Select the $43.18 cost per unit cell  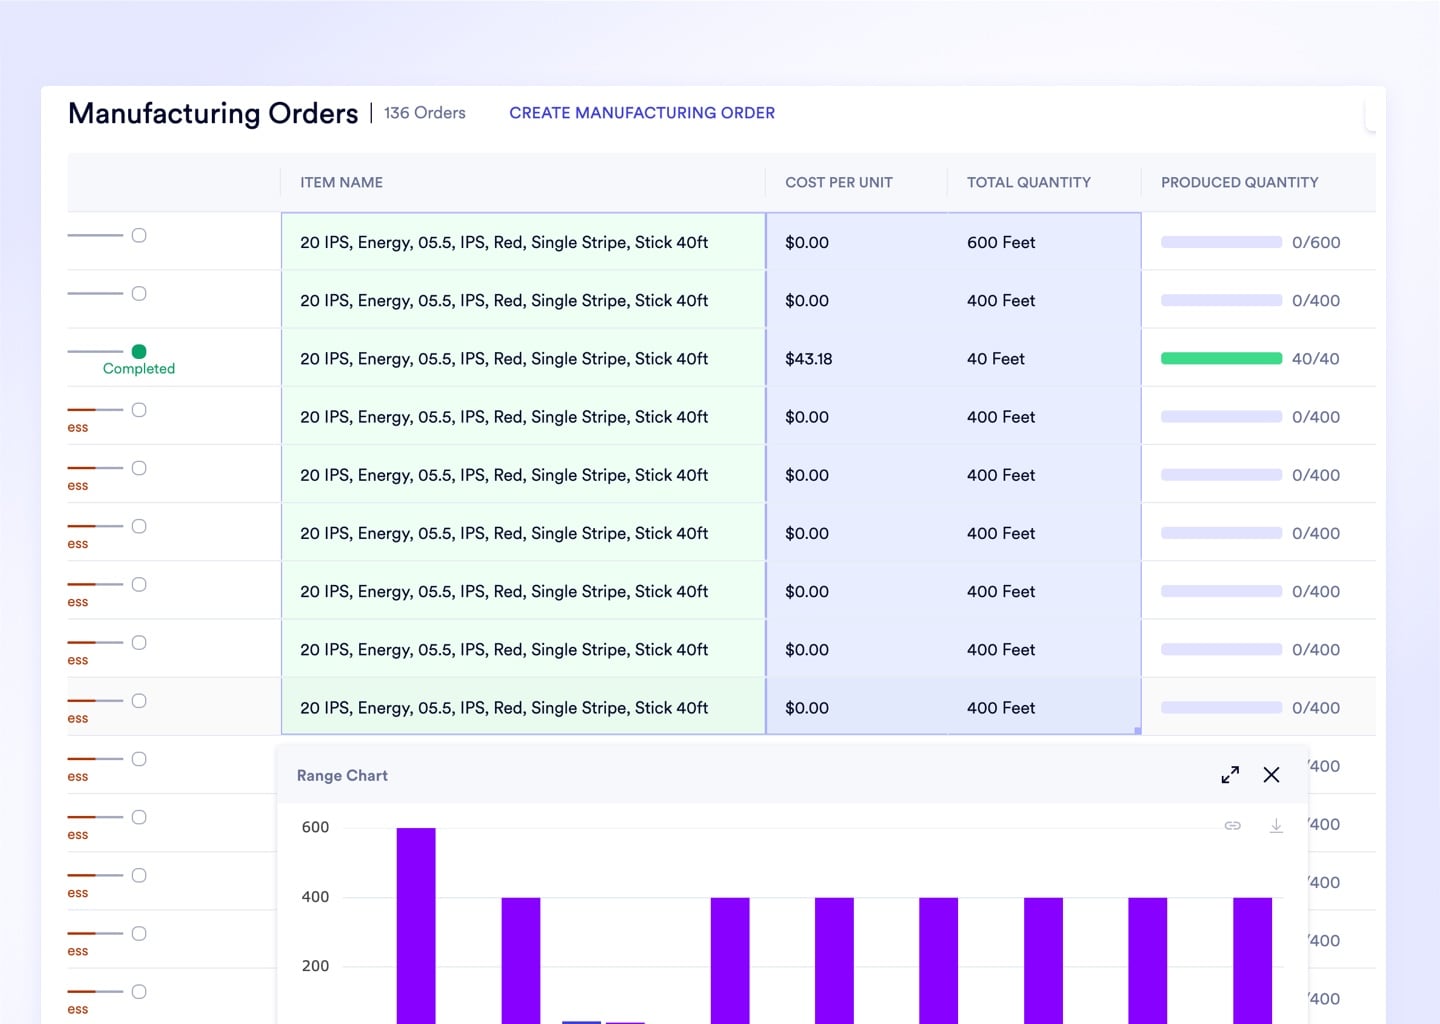(809, 359)
